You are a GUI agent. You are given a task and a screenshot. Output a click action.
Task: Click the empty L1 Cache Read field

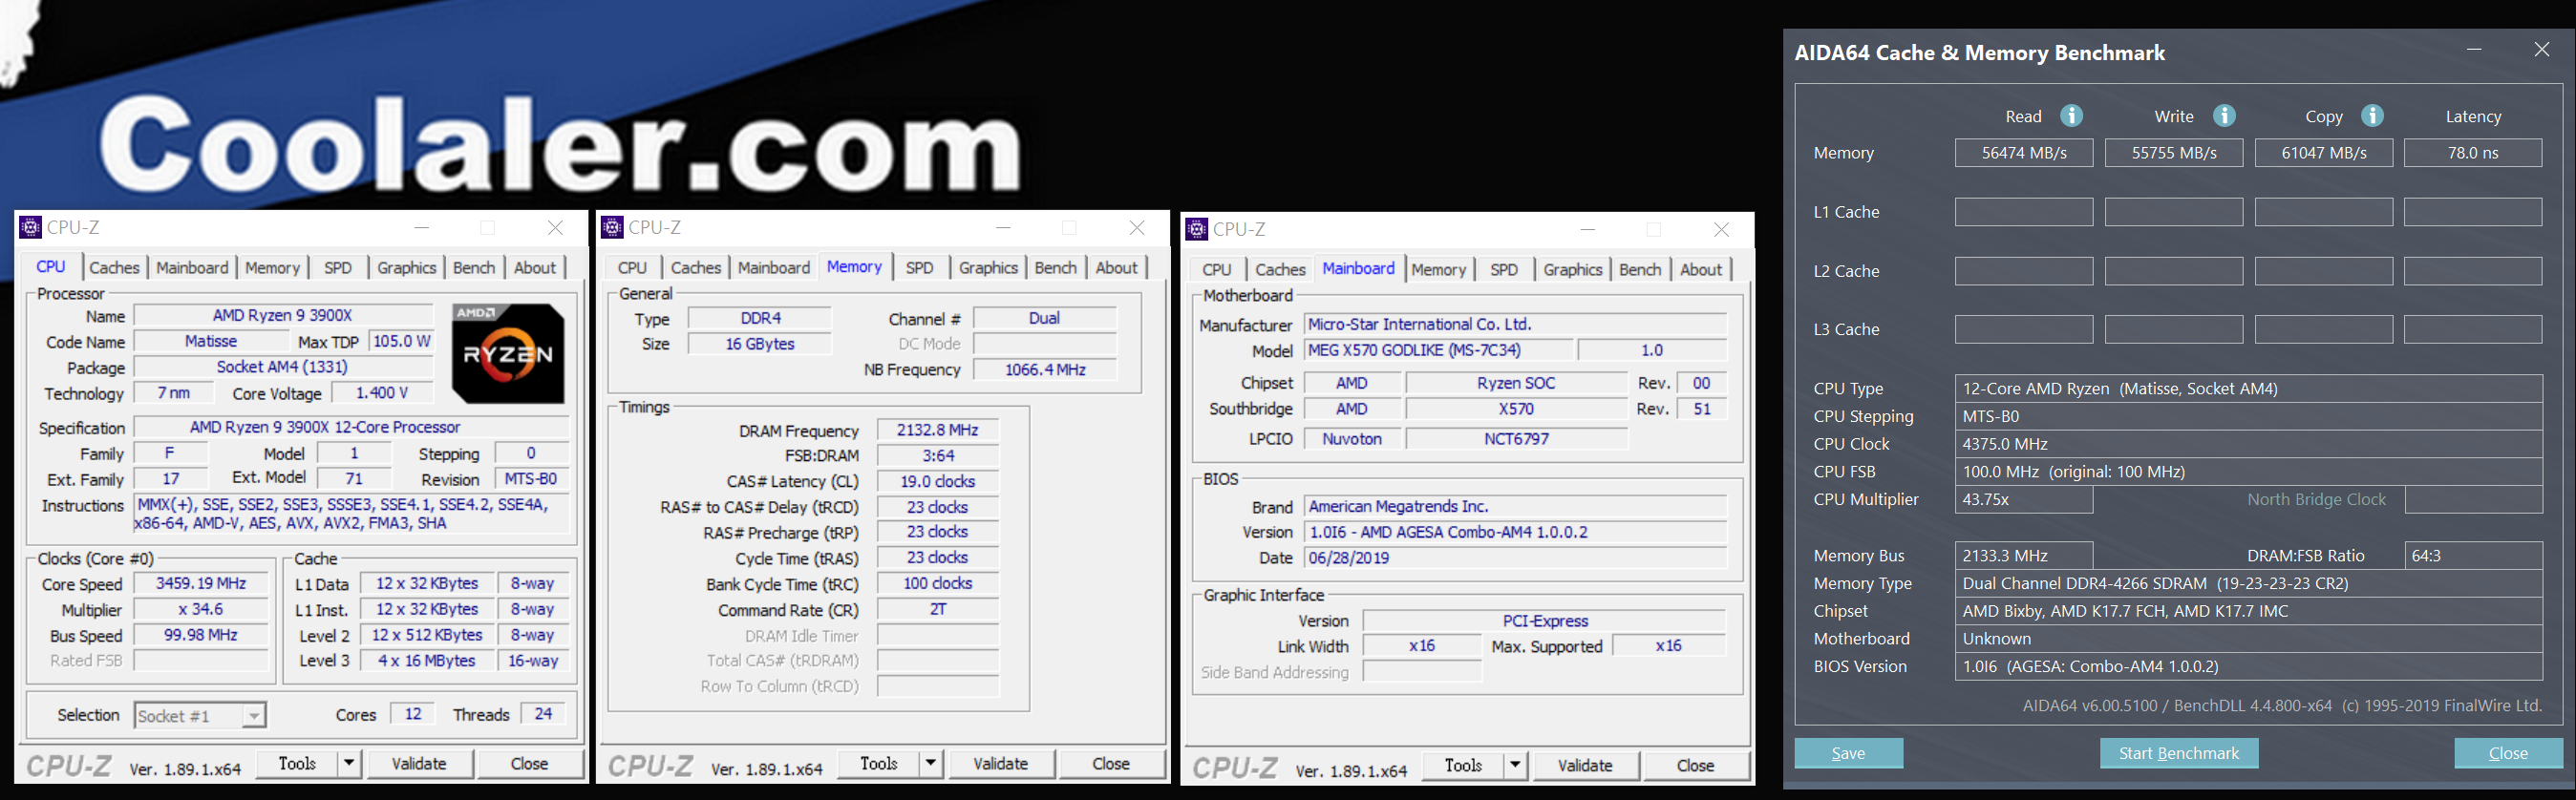click(x=2024, y=212)
